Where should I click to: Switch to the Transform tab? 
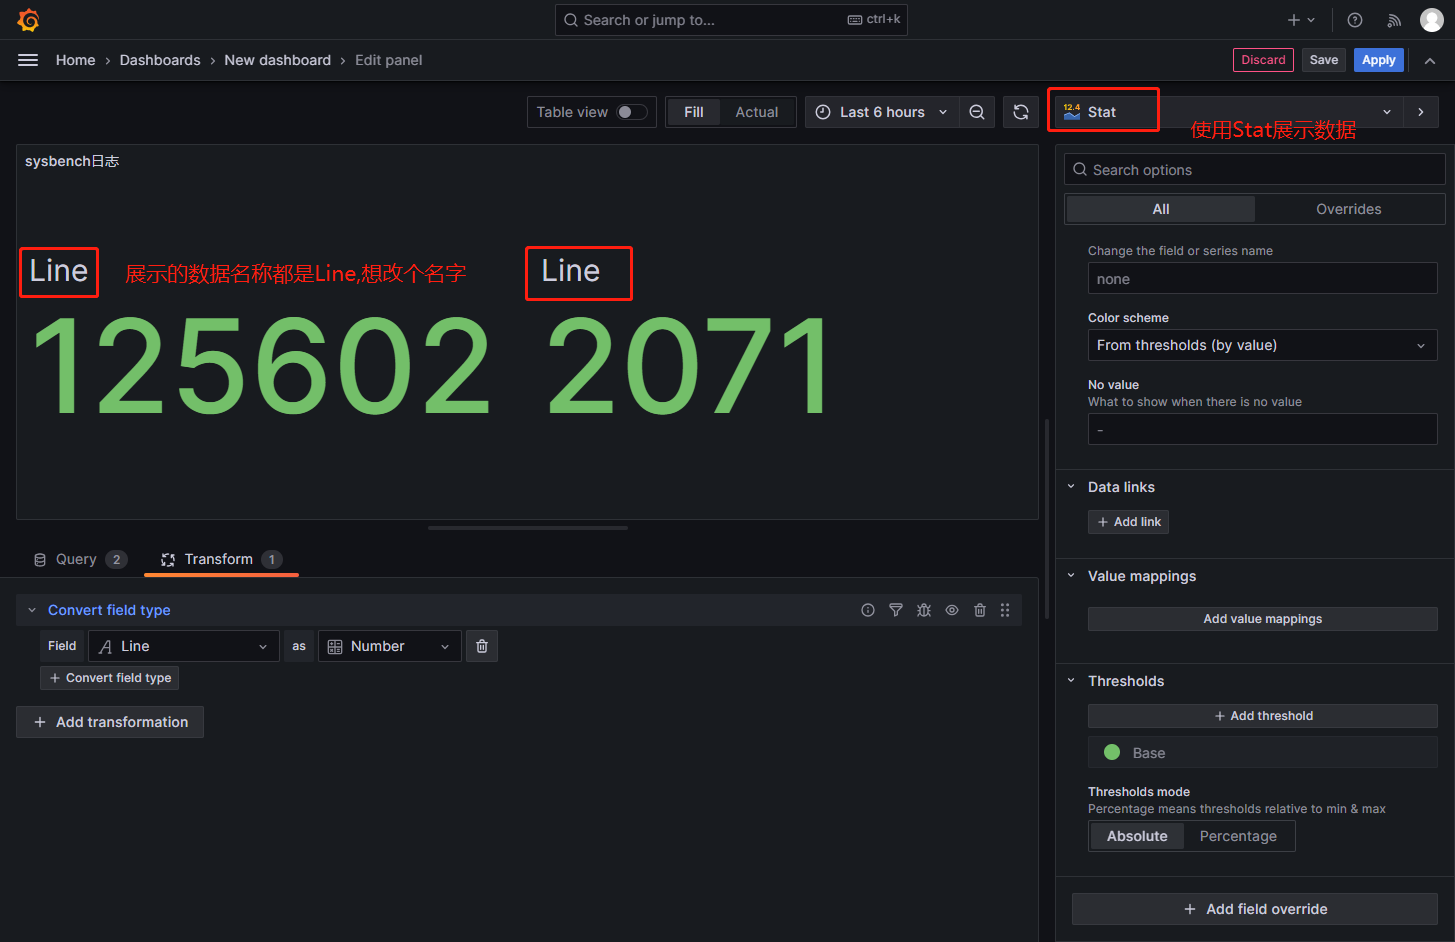(221, 559)
